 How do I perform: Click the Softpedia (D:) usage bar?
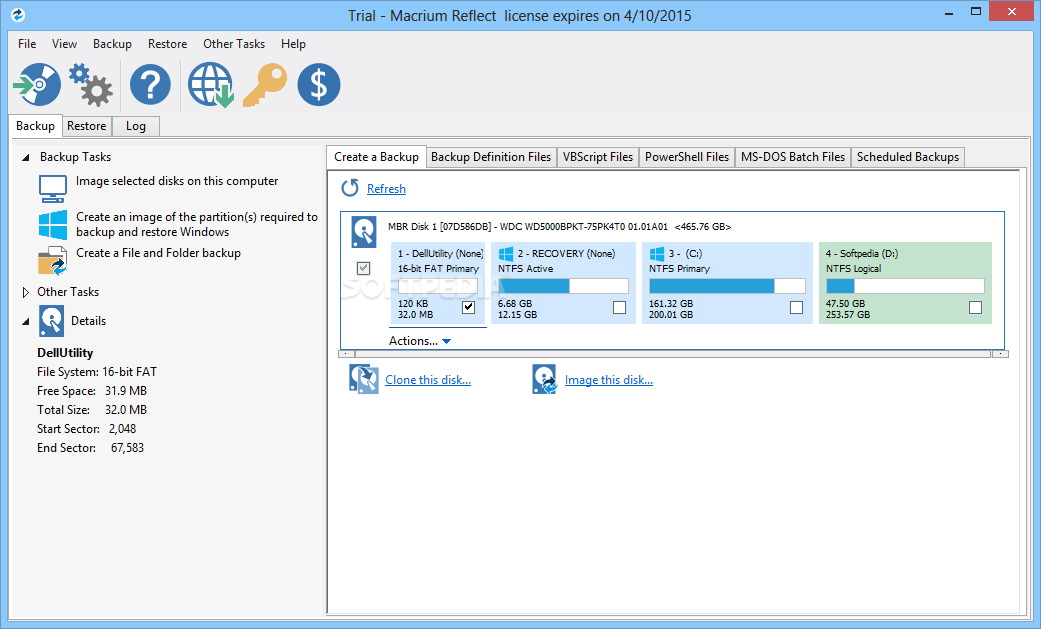[905, 286]
